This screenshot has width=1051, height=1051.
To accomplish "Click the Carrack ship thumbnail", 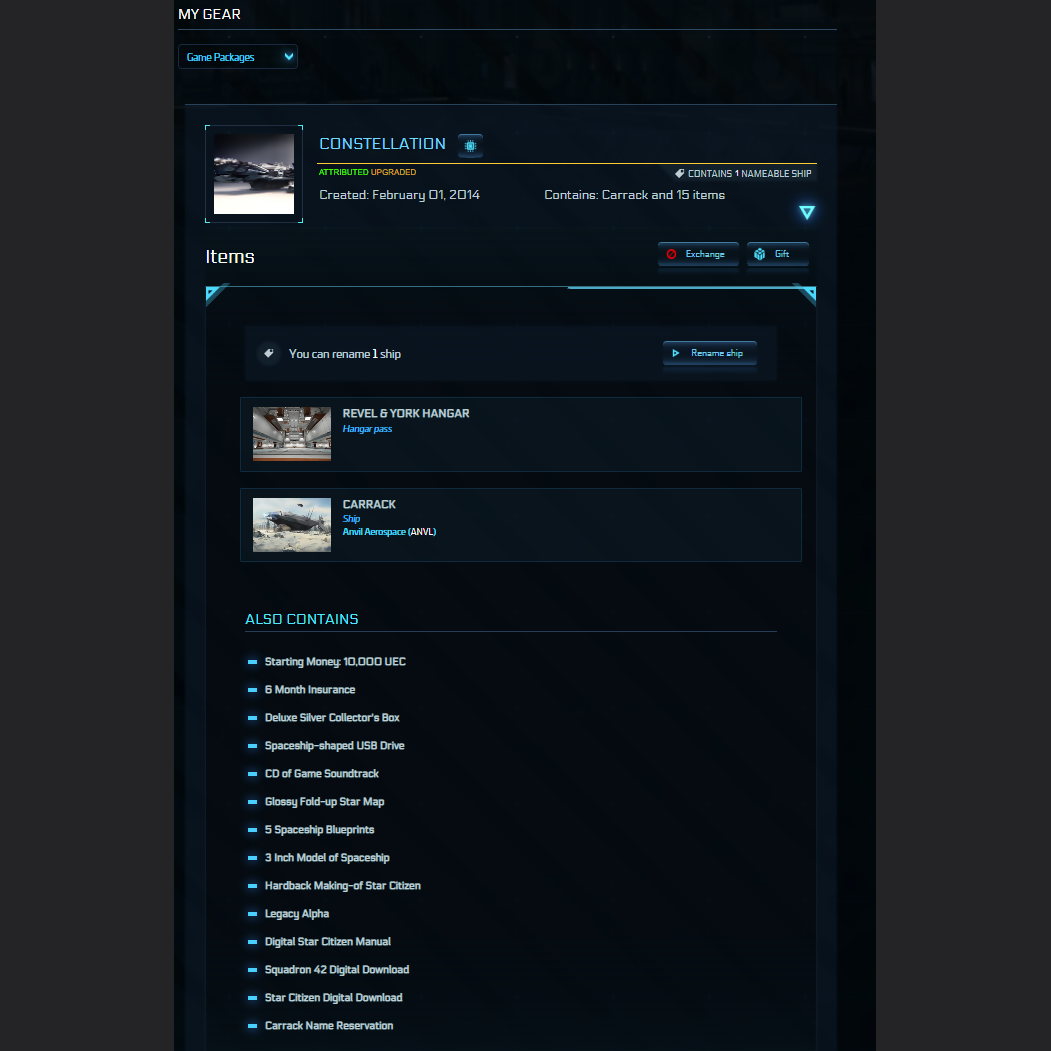I will coord(291,524).
